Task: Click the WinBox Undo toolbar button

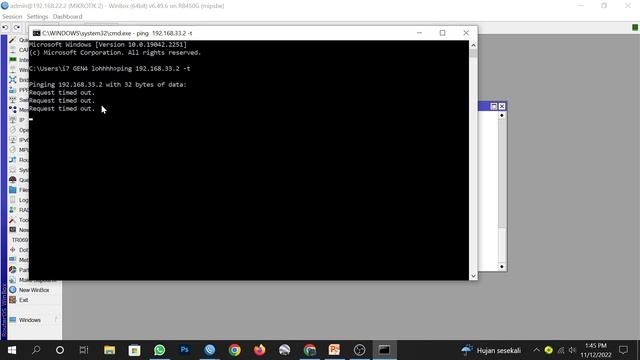Action: tap(5, 27)
